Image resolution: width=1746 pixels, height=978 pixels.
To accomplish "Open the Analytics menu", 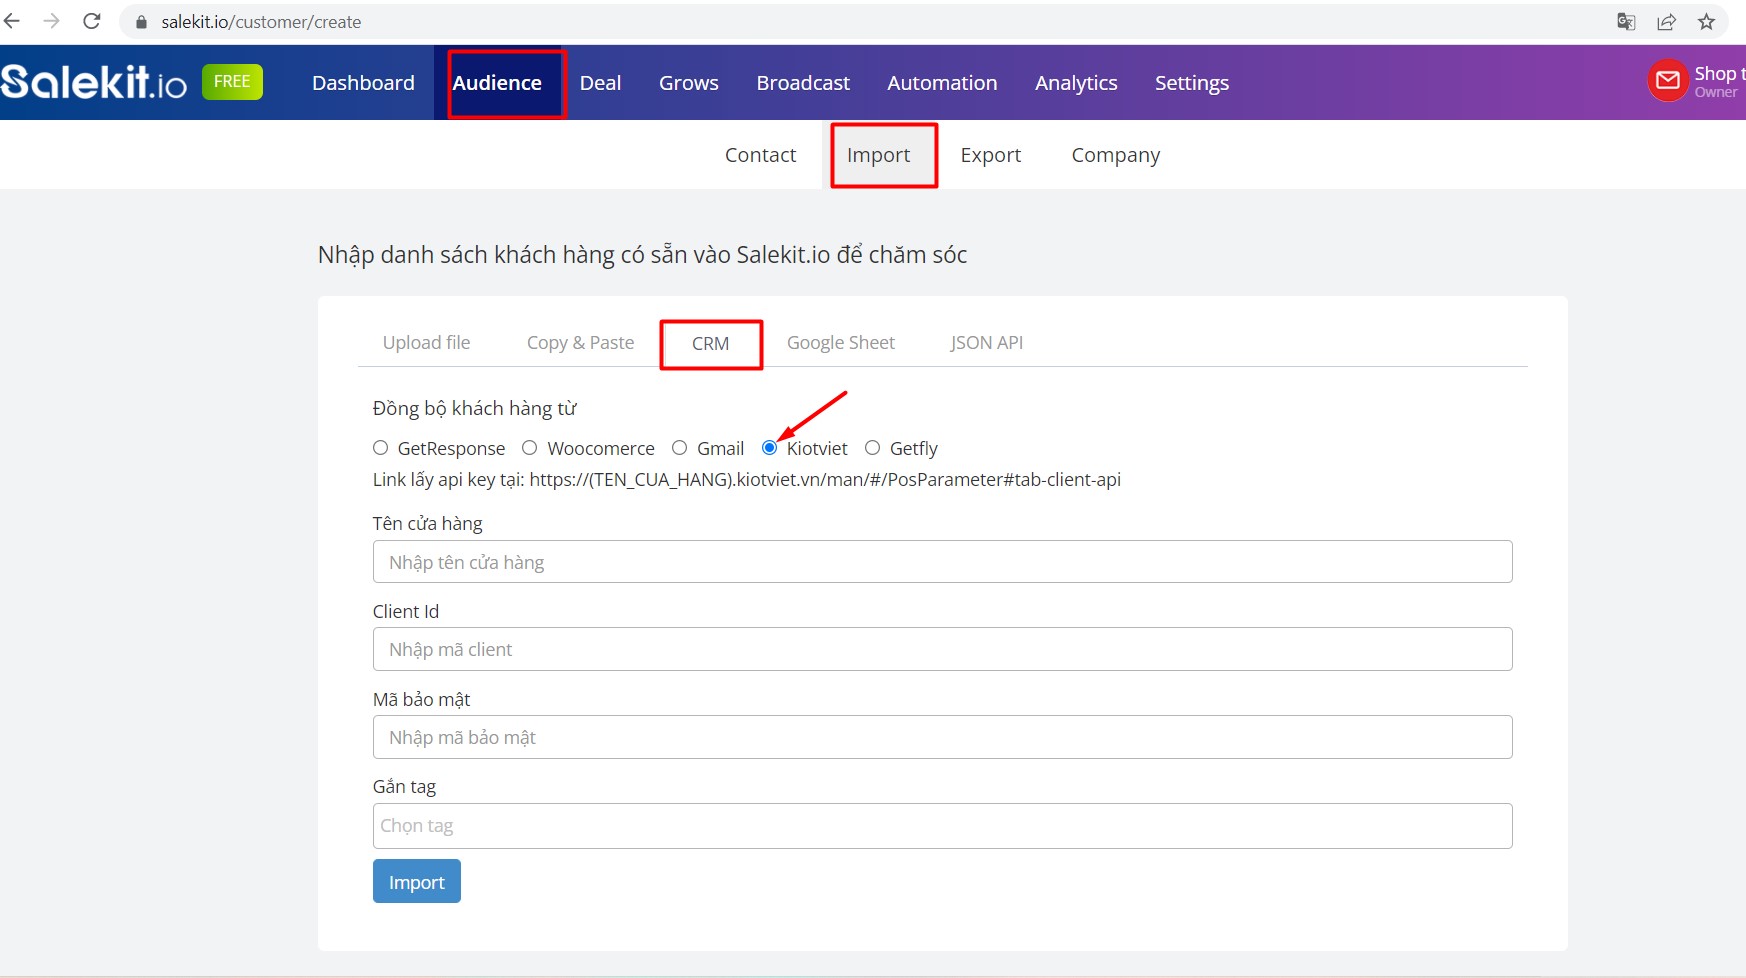I will [1076, 83].
